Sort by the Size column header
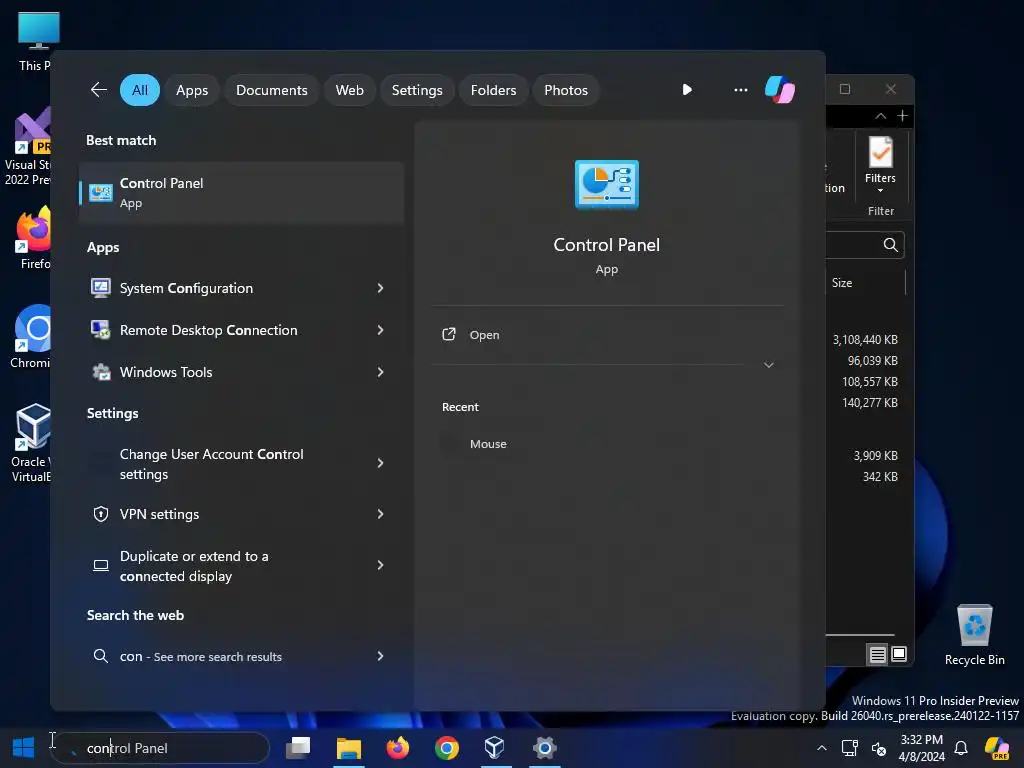The height and width of the screenshot is (768, 1024). pyautogui.click(x=842, y=283)
